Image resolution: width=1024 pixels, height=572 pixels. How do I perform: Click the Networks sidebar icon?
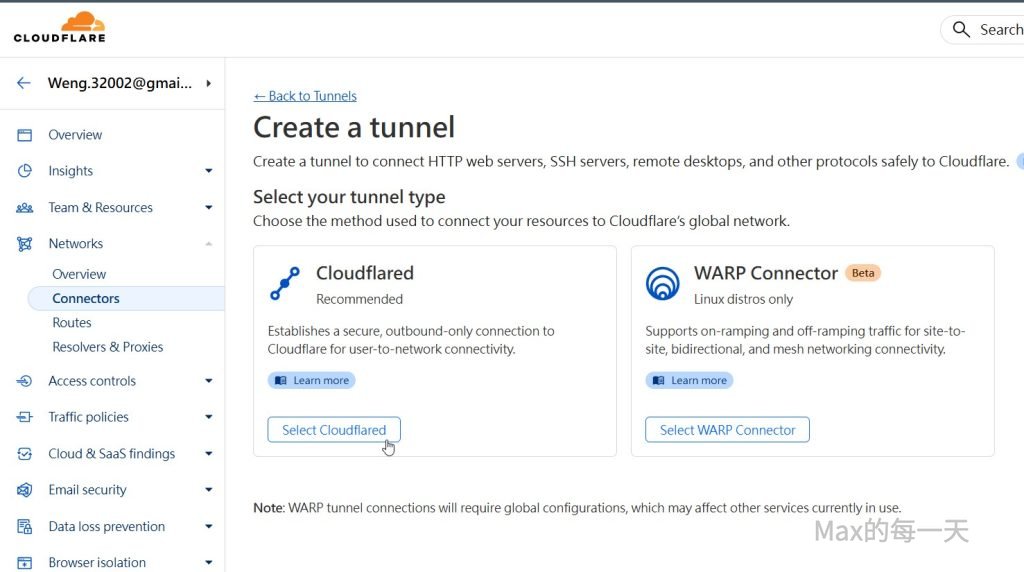pyautogui.click(x=25, y=244)
